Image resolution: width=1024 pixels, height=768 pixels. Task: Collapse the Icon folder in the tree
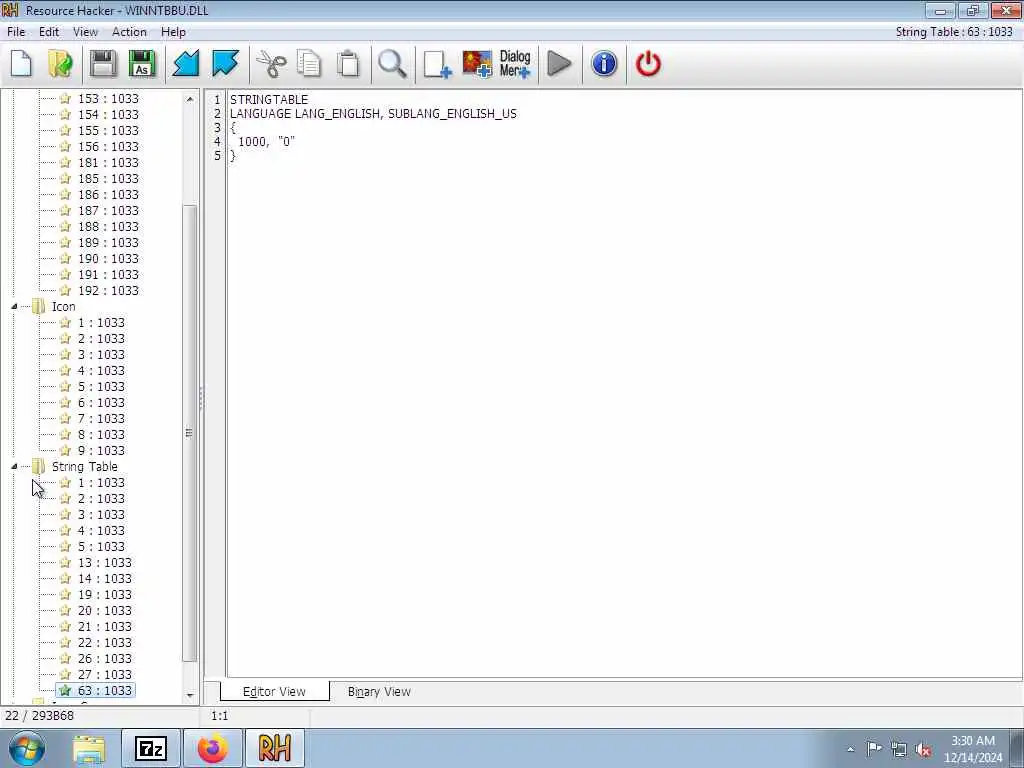point(14,306)
